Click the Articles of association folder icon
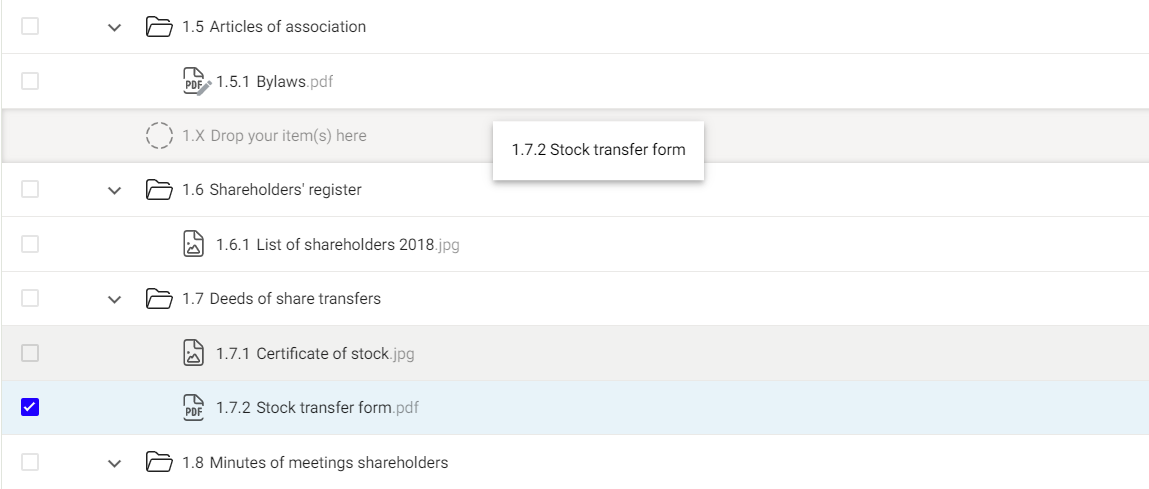Image resolution: width=1149 pixels, height=489 pixels. [x=160, y=27]
